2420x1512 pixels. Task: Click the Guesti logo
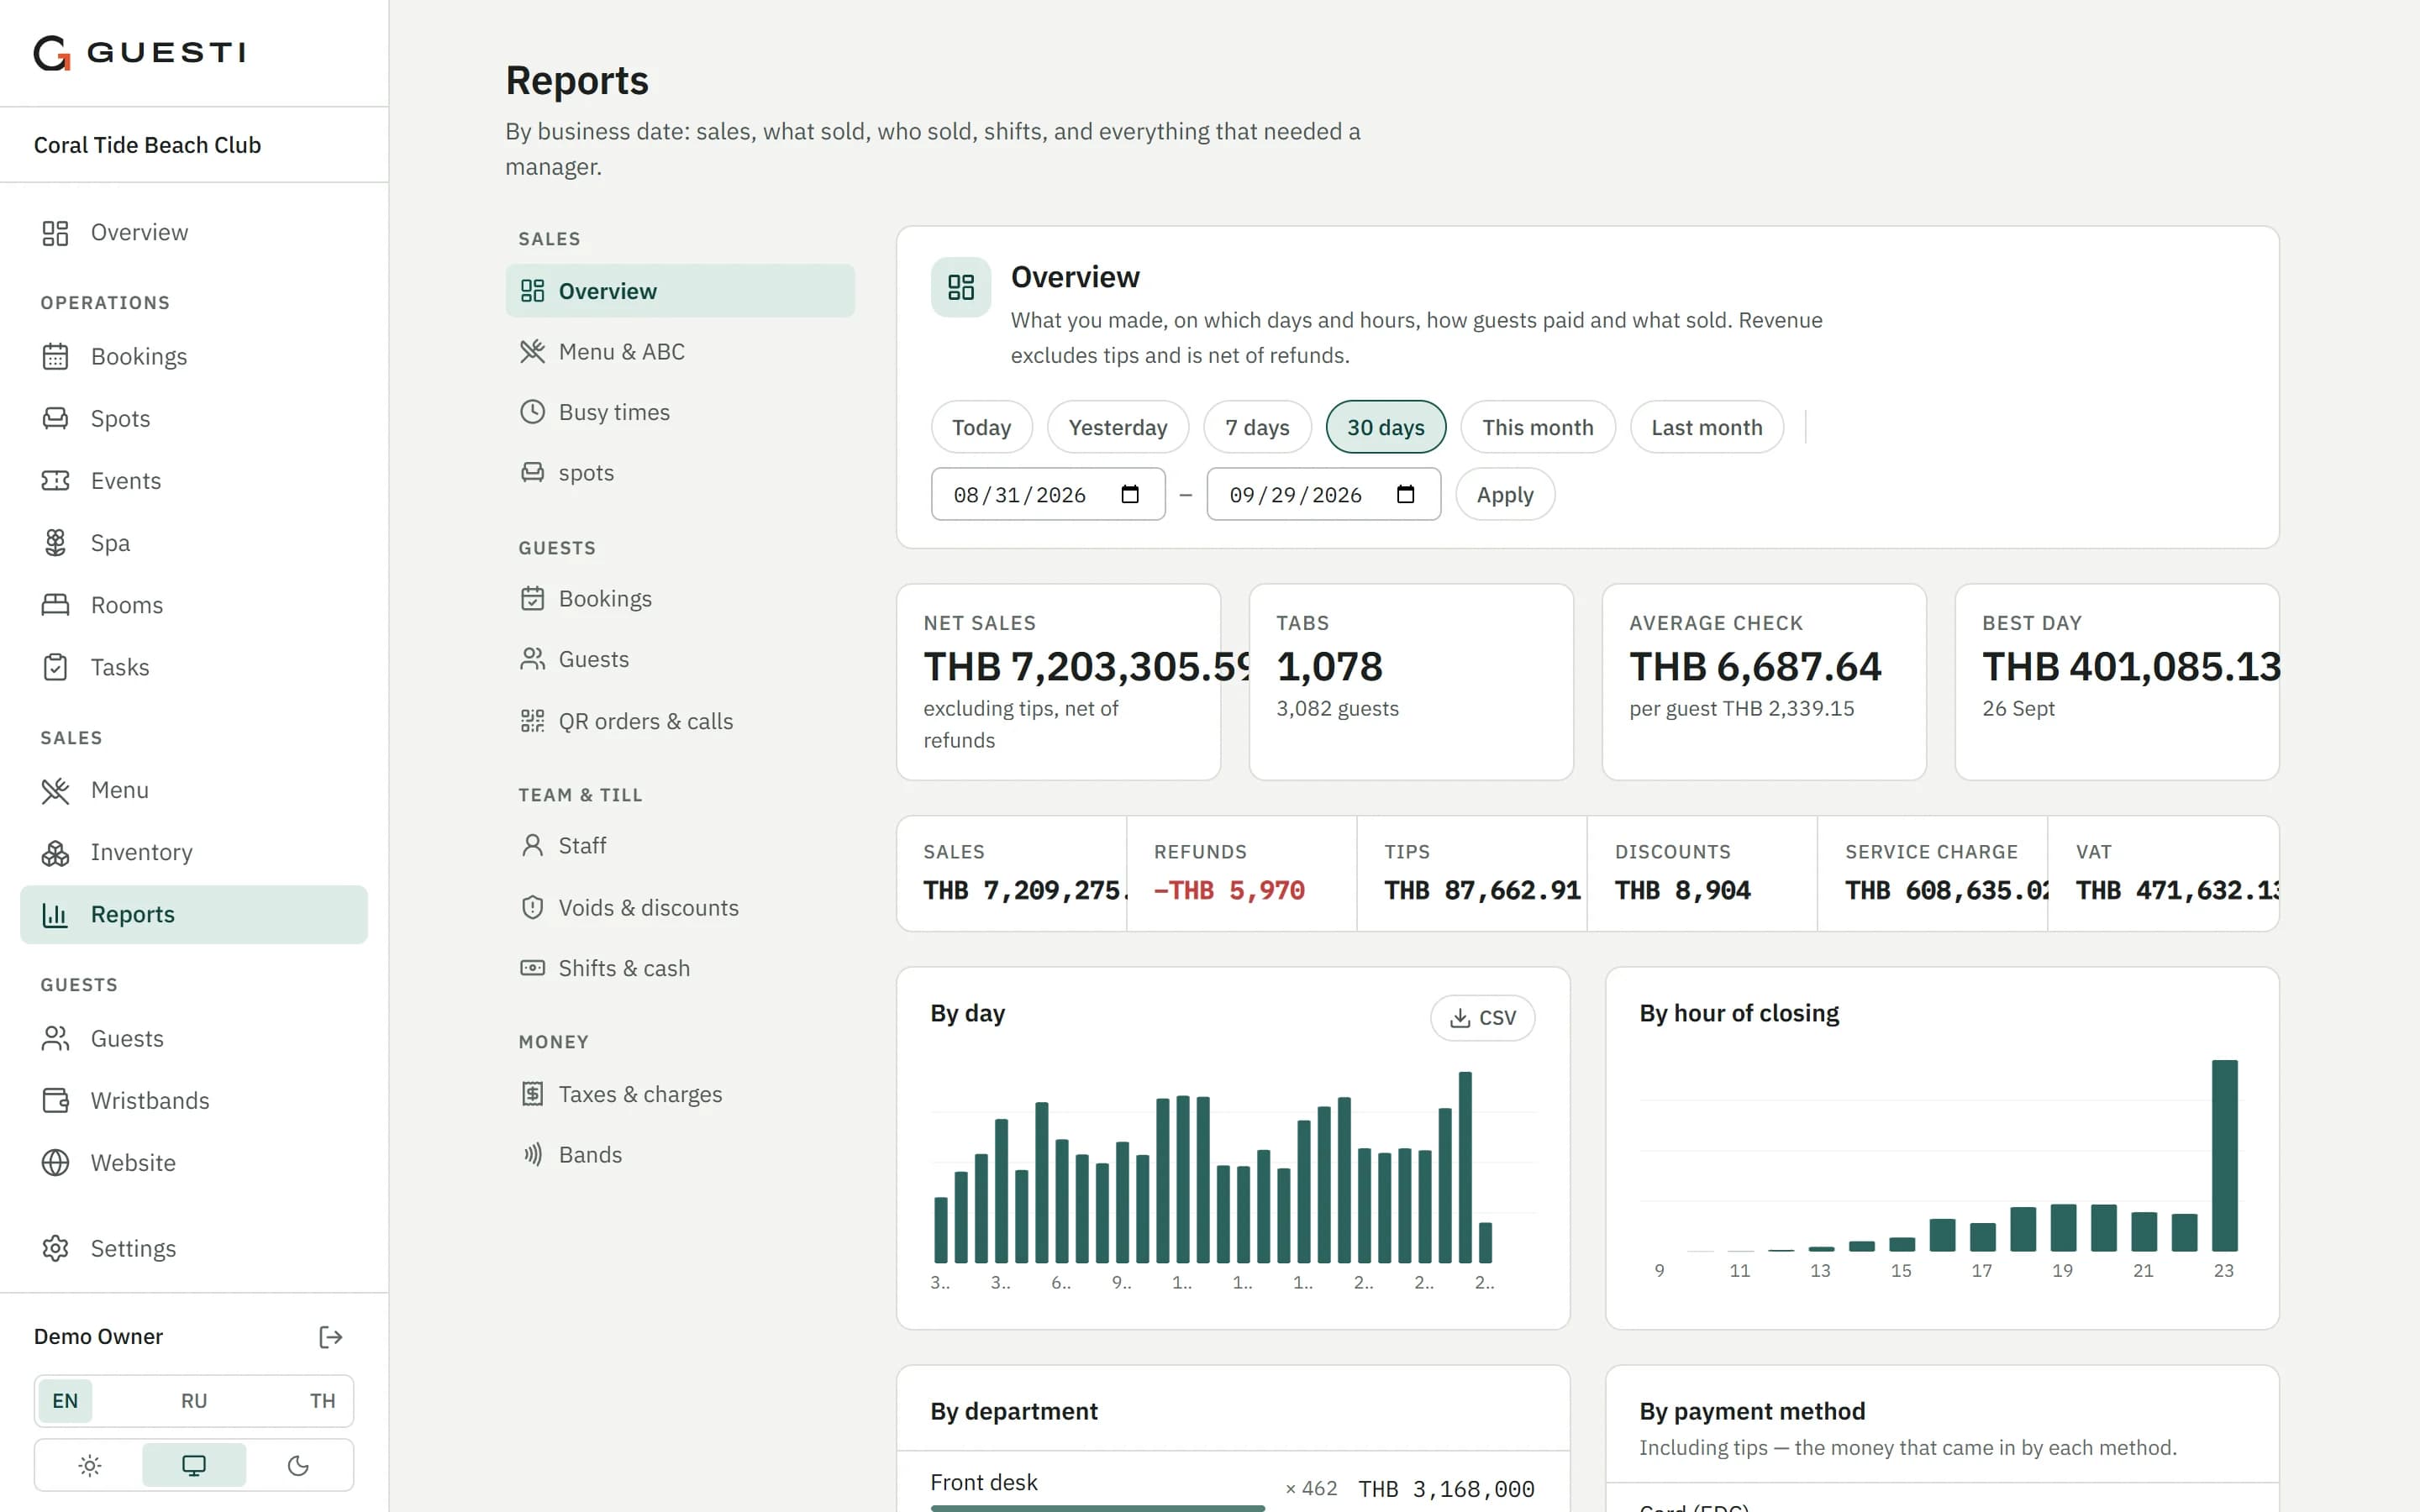(140, 52)
